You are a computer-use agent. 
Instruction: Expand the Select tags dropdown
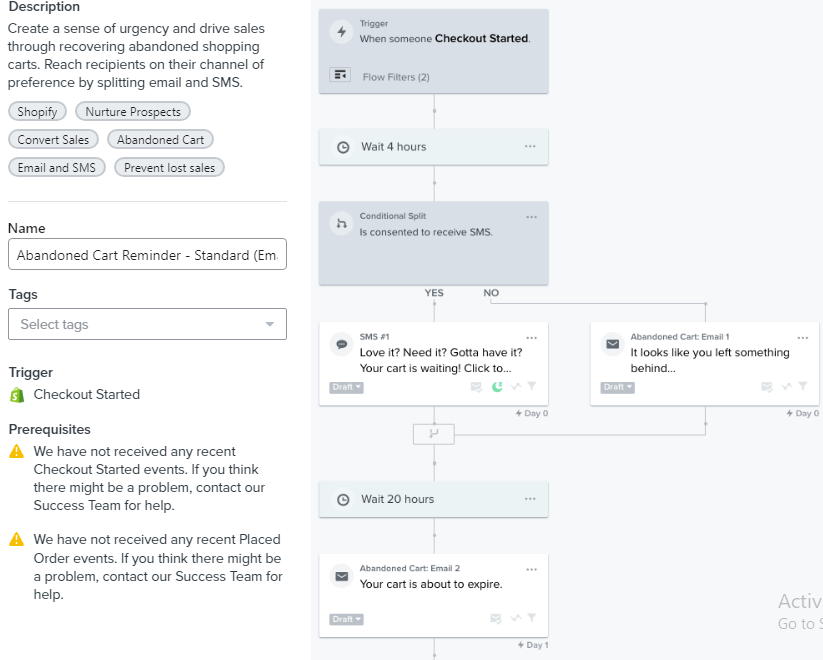coord(147,324)
